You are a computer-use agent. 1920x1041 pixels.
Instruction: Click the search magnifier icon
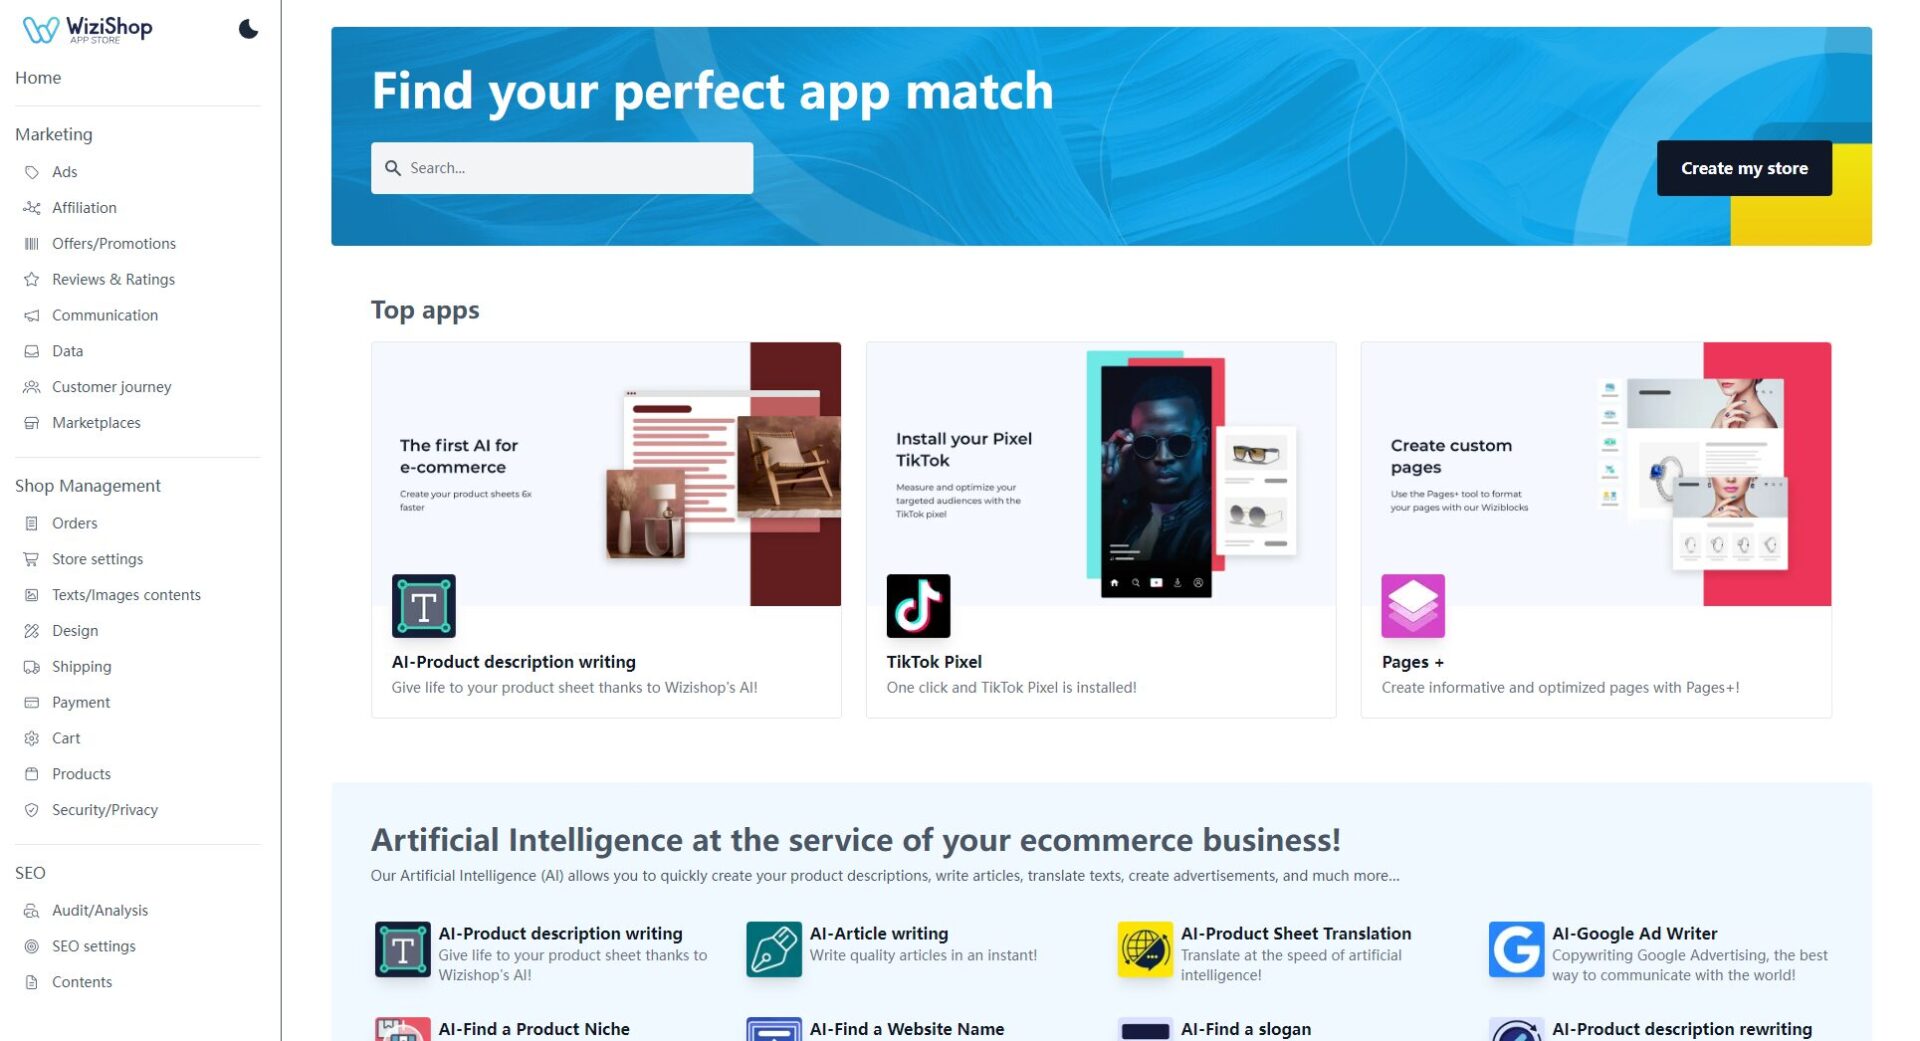393,167
